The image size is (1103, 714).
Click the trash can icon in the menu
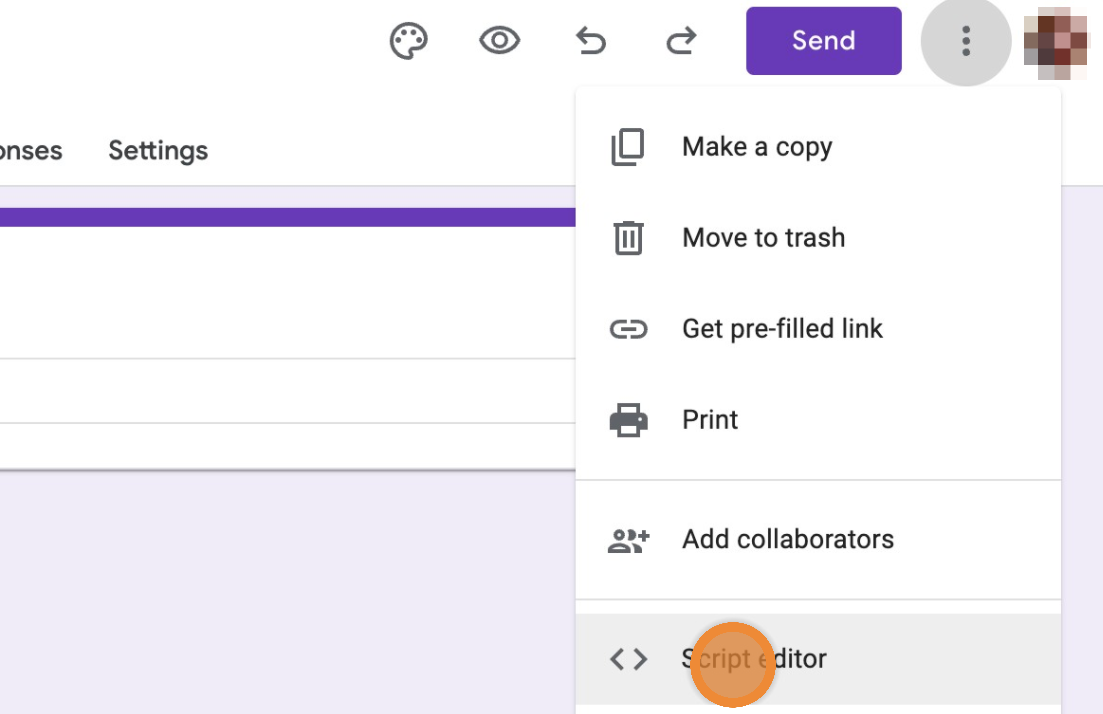click(628, 238)
